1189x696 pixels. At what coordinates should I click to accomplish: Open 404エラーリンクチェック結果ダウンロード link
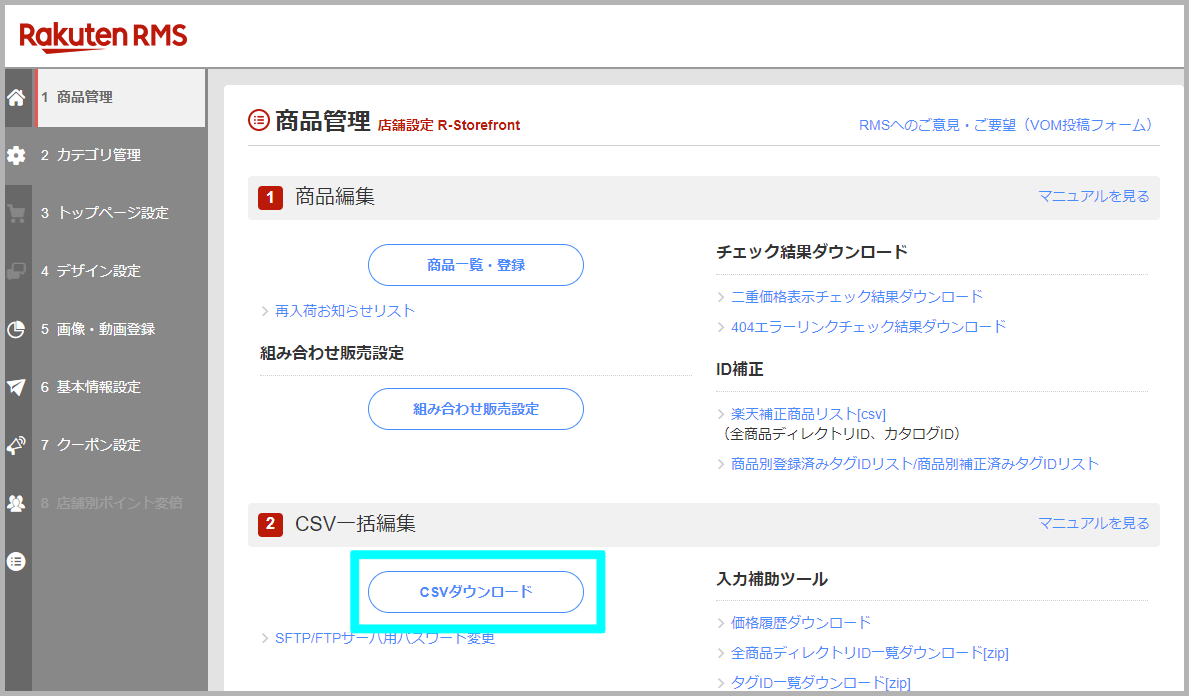pyautogui.click(x=868, y=327)
